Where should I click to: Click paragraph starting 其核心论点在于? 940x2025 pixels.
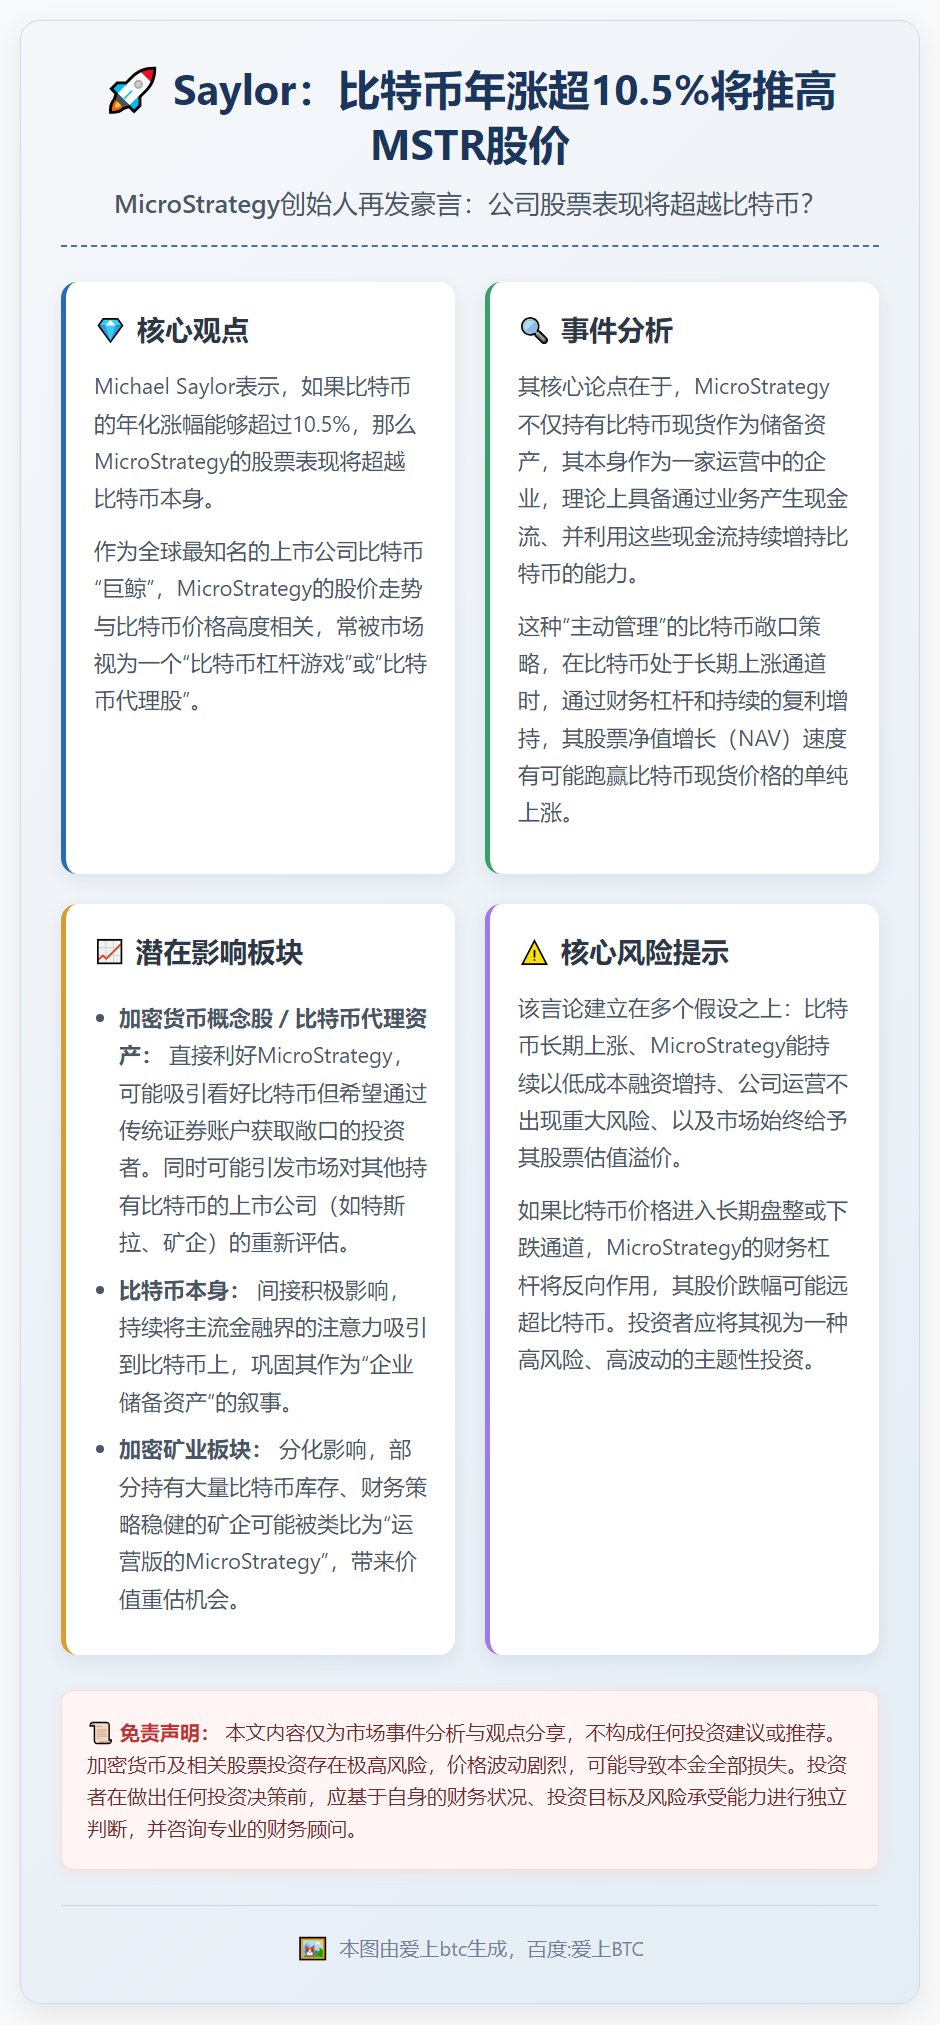point(683,480)
